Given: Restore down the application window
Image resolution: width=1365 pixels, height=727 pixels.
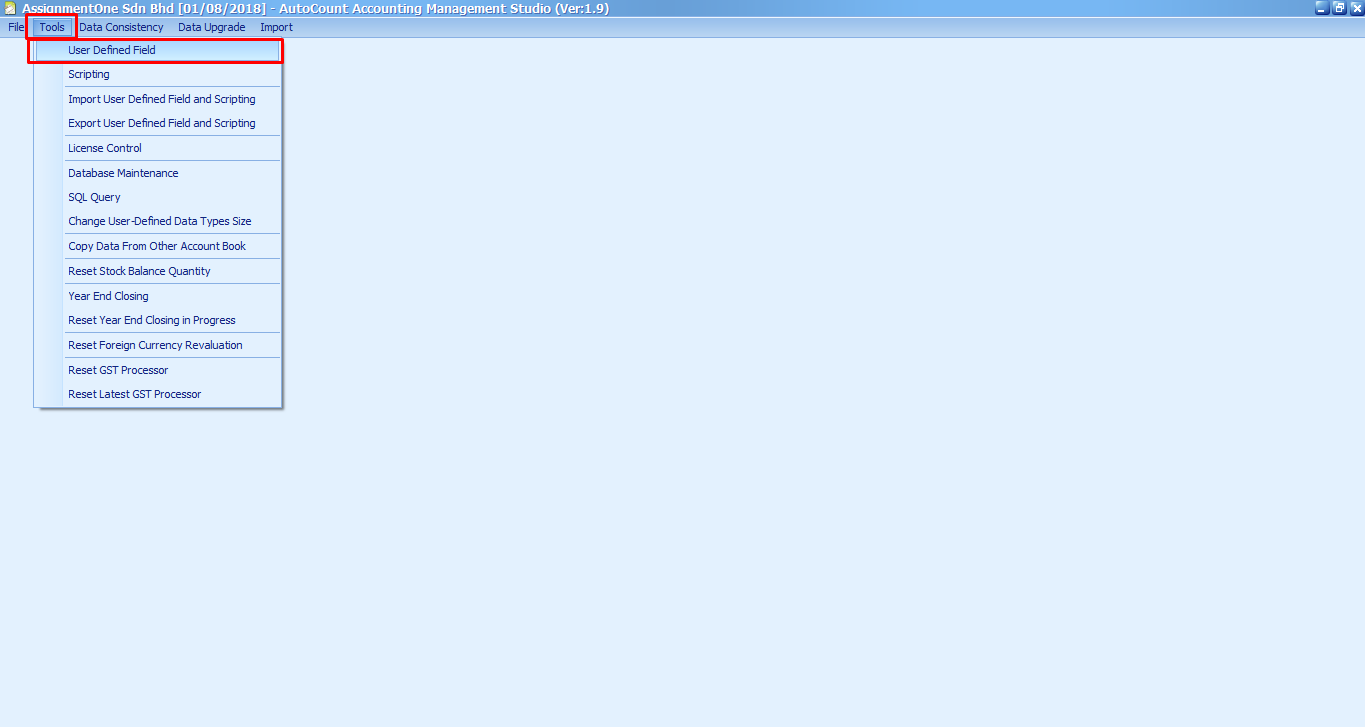Looking at the screenshot, I should pyautogui.click(x=1339, y=8).
